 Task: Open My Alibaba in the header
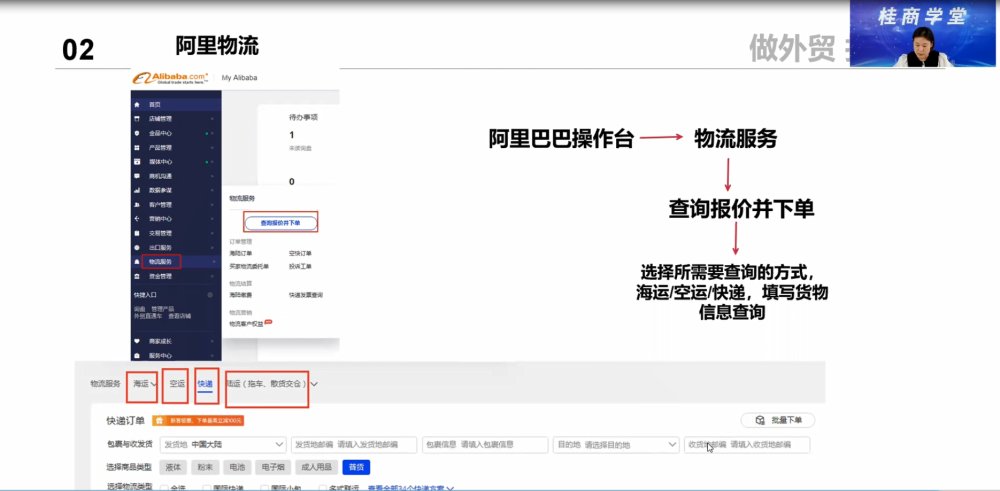pos(239,78)
